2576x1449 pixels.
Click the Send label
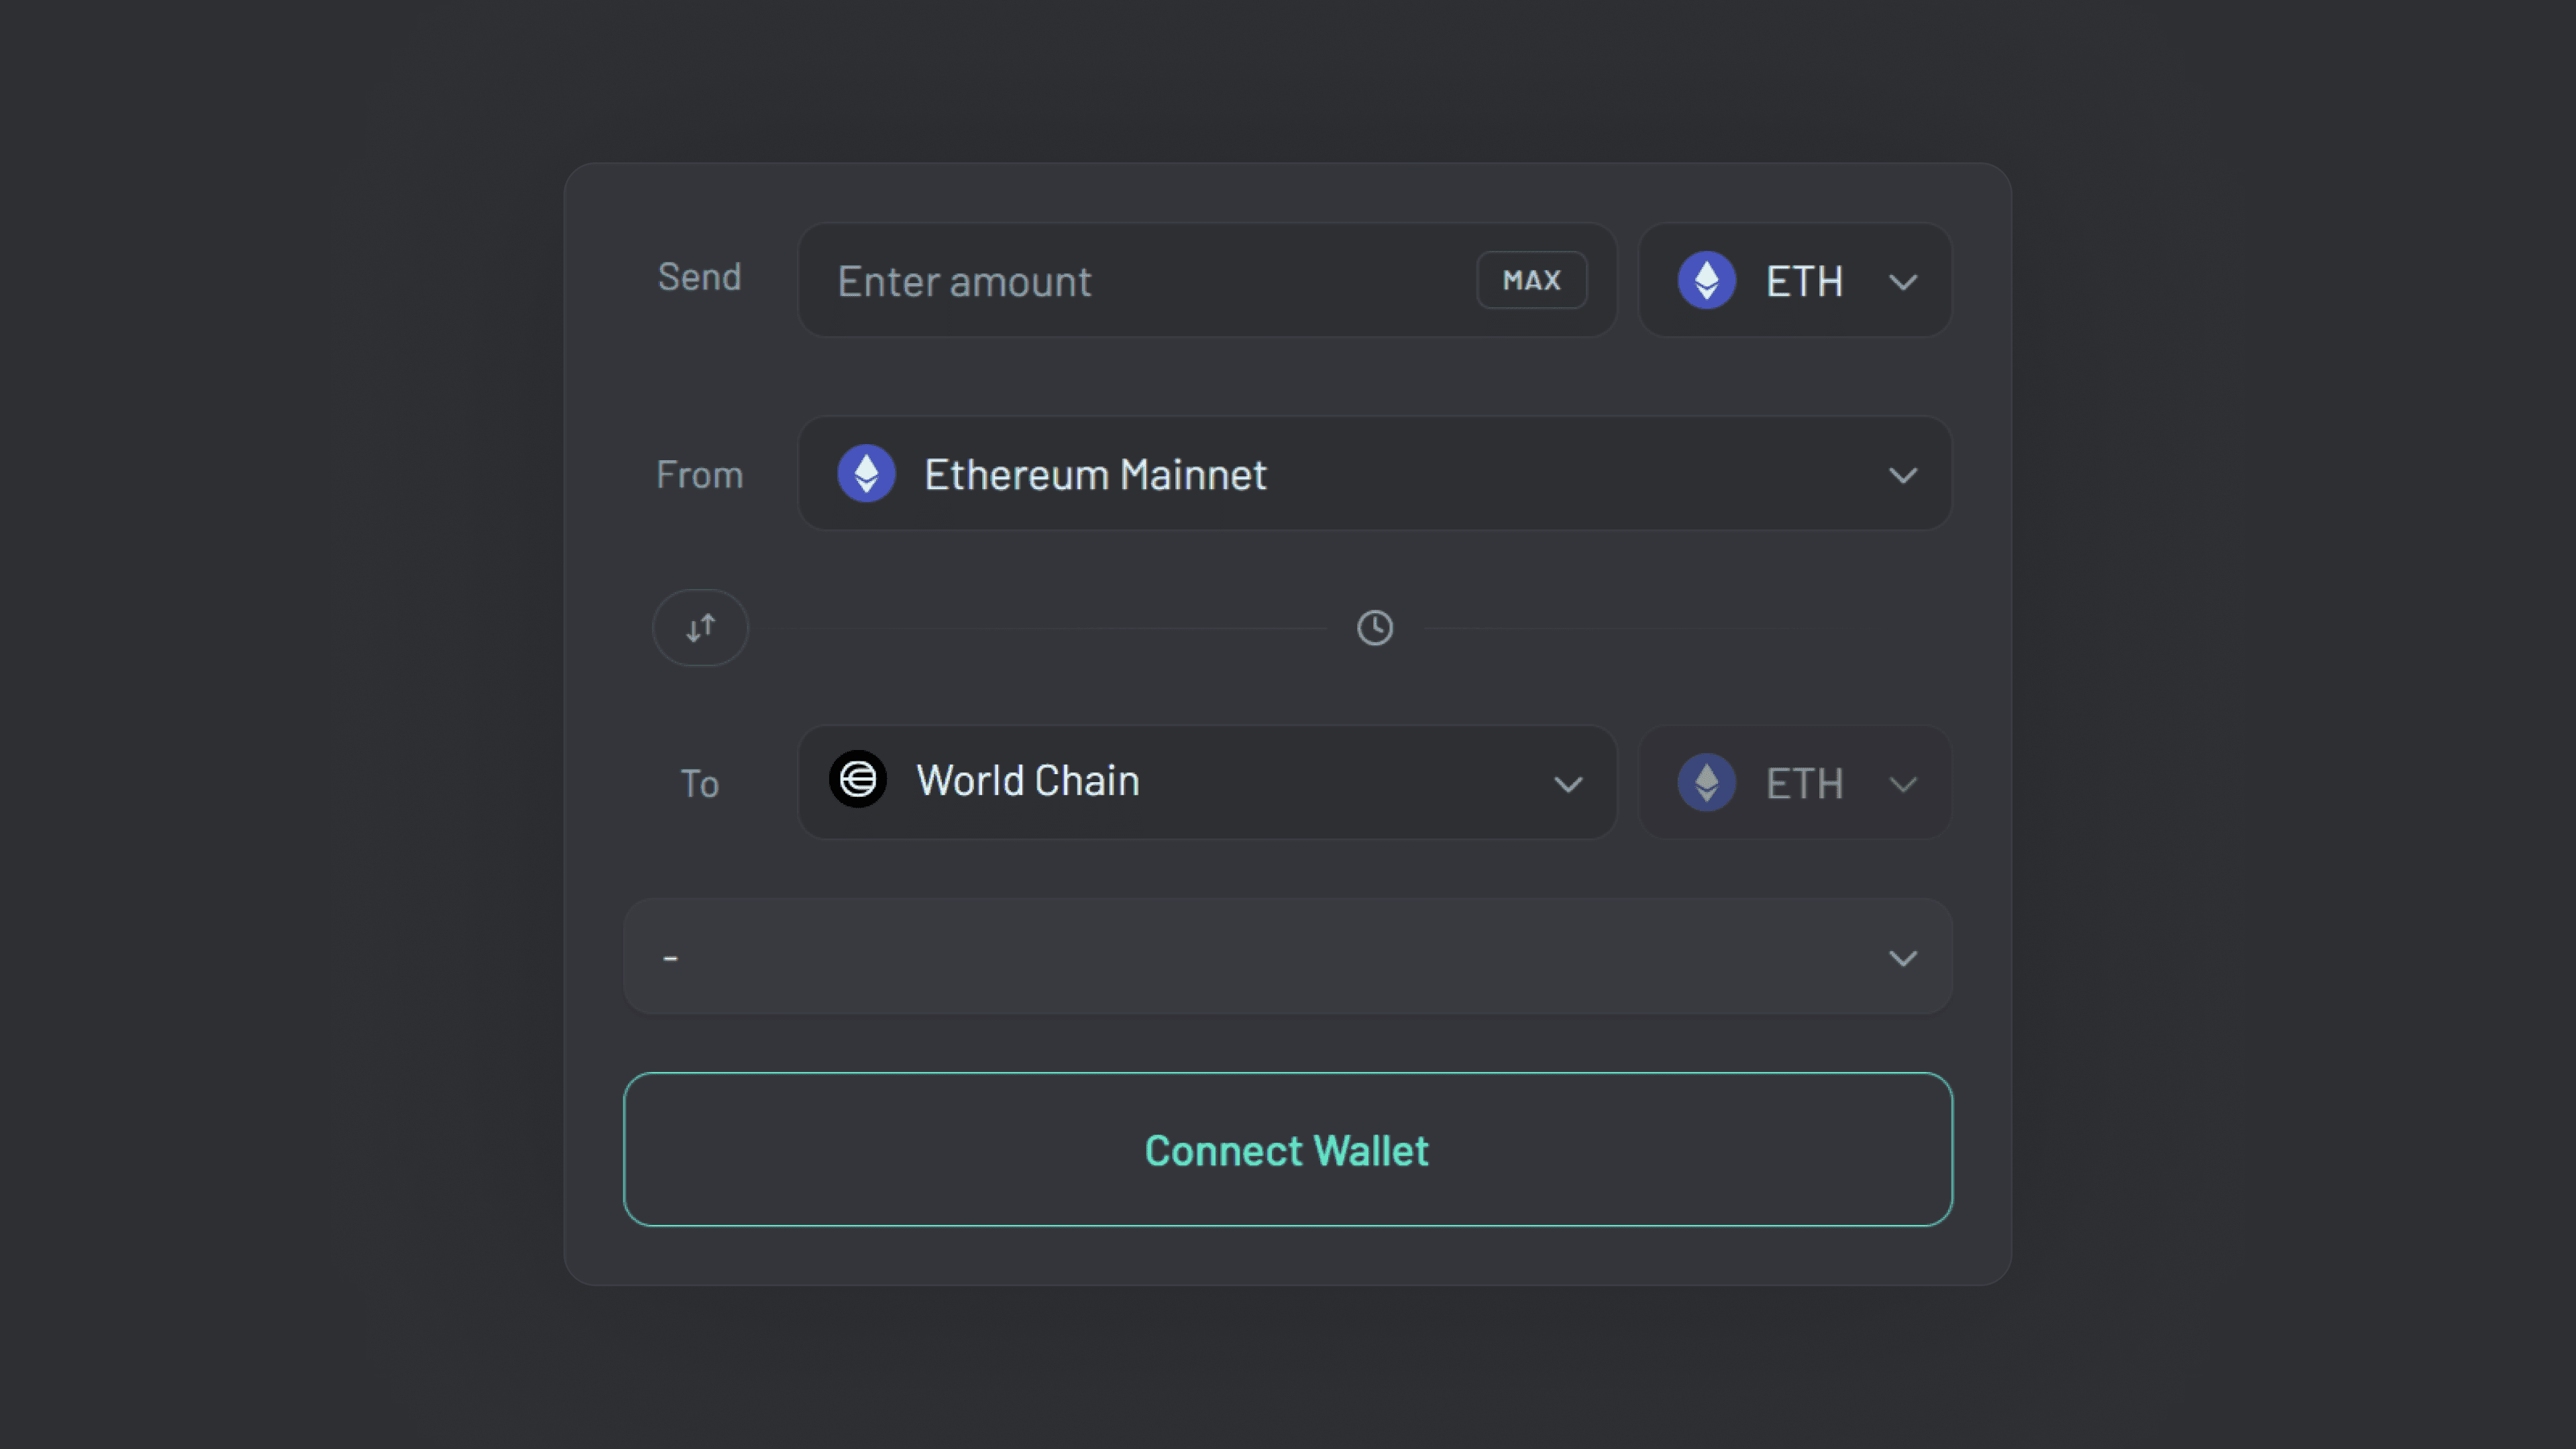tap(699, 277)
